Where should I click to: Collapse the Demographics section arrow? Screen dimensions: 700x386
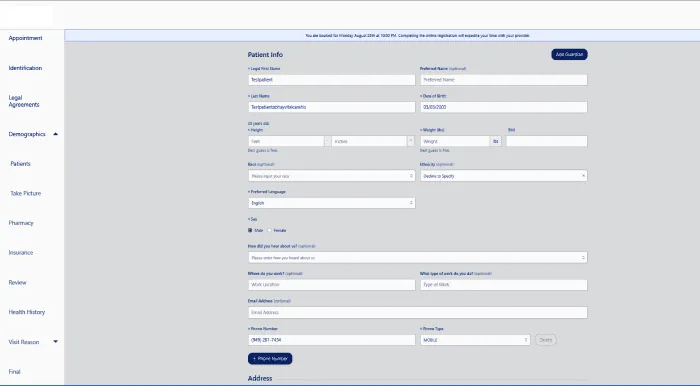[55, 134]
